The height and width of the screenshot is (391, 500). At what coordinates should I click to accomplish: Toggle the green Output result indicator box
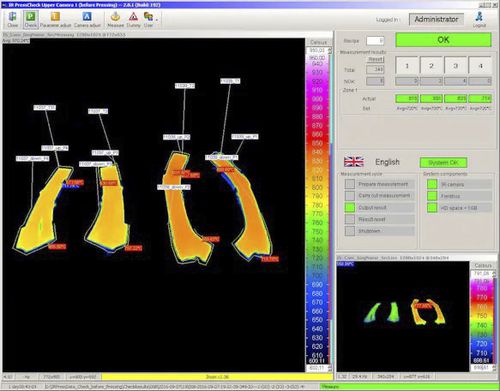(350, 207)
